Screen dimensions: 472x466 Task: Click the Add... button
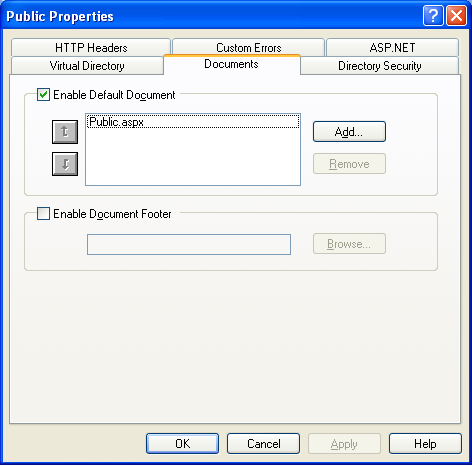point(349,132)
